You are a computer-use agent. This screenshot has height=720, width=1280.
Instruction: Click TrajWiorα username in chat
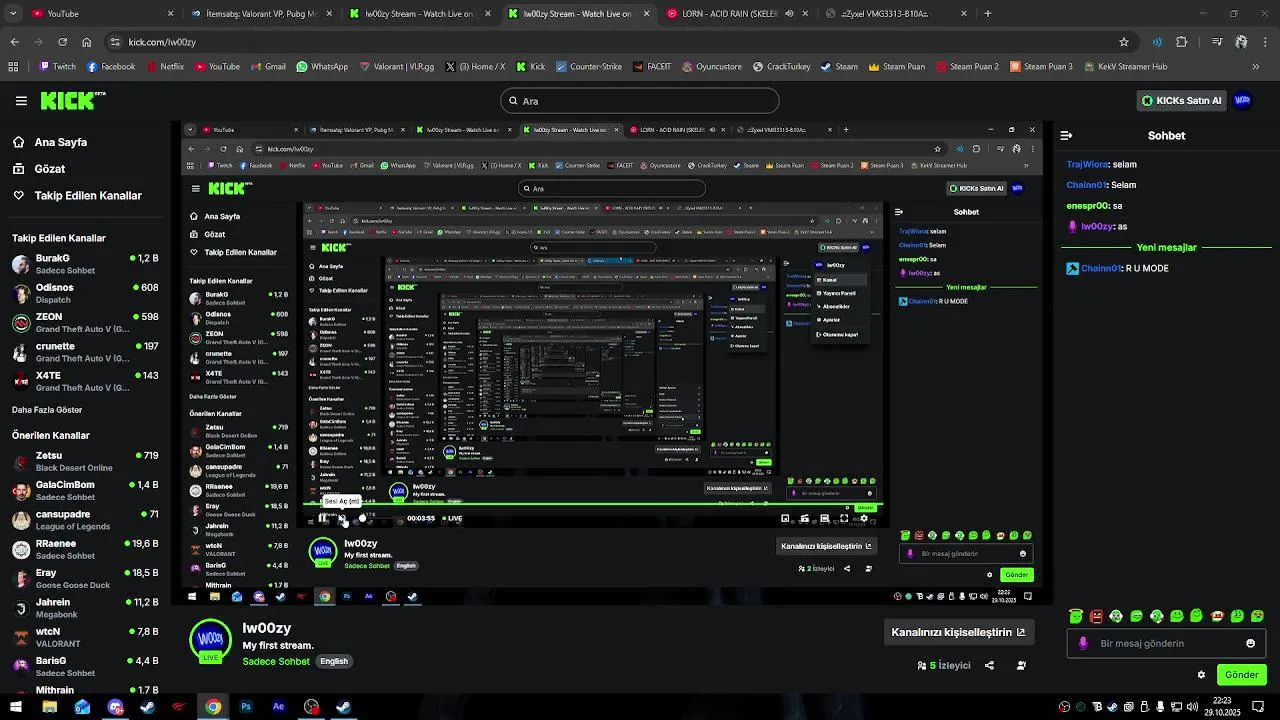click(1088, 164)
